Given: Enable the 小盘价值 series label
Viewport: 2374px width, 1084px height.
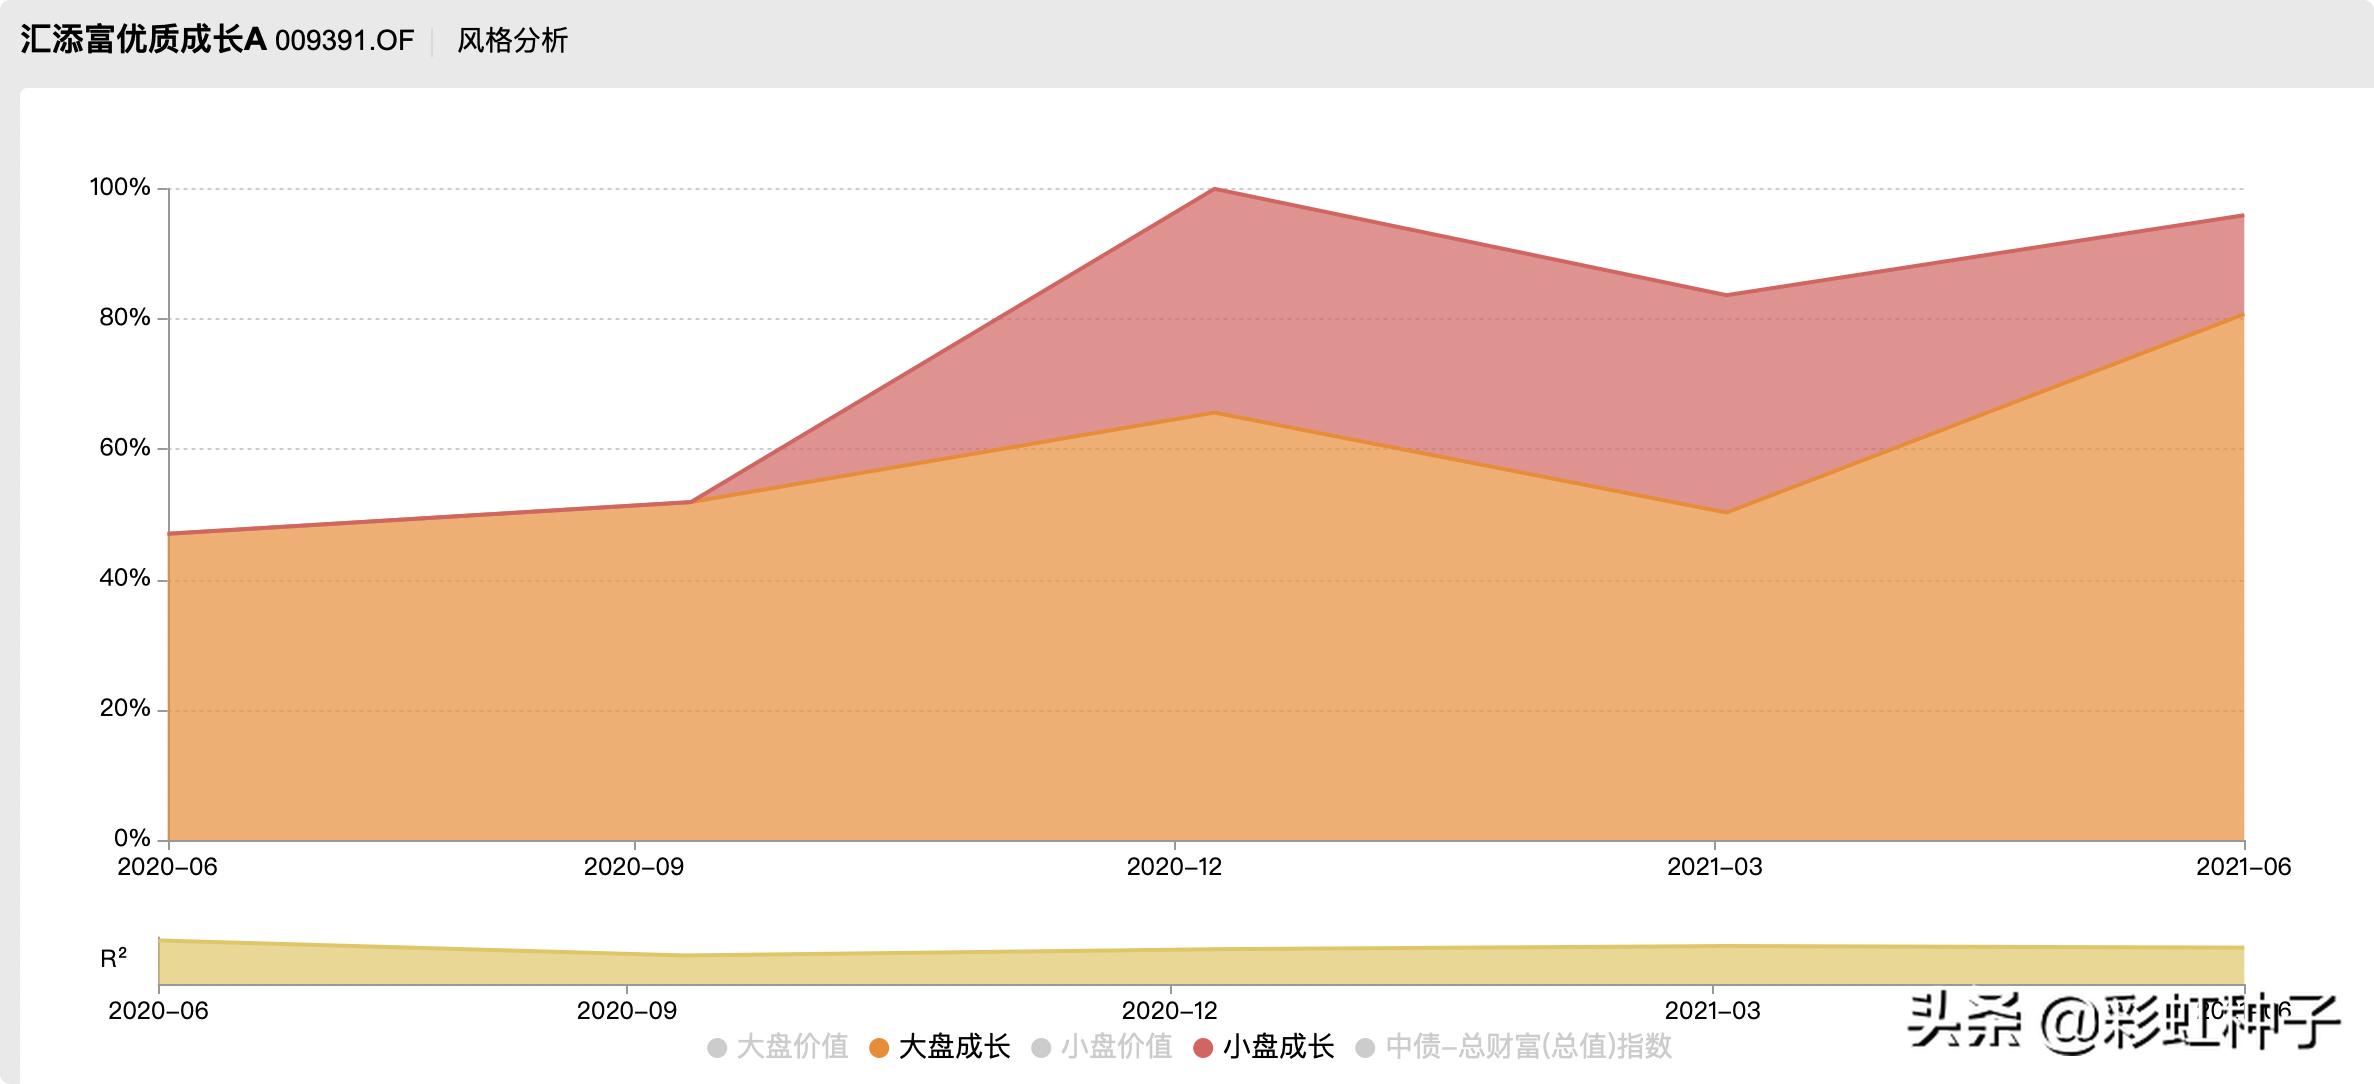Looking at the screenshot, I should pyautogui.click(x=1116, y=1047).
